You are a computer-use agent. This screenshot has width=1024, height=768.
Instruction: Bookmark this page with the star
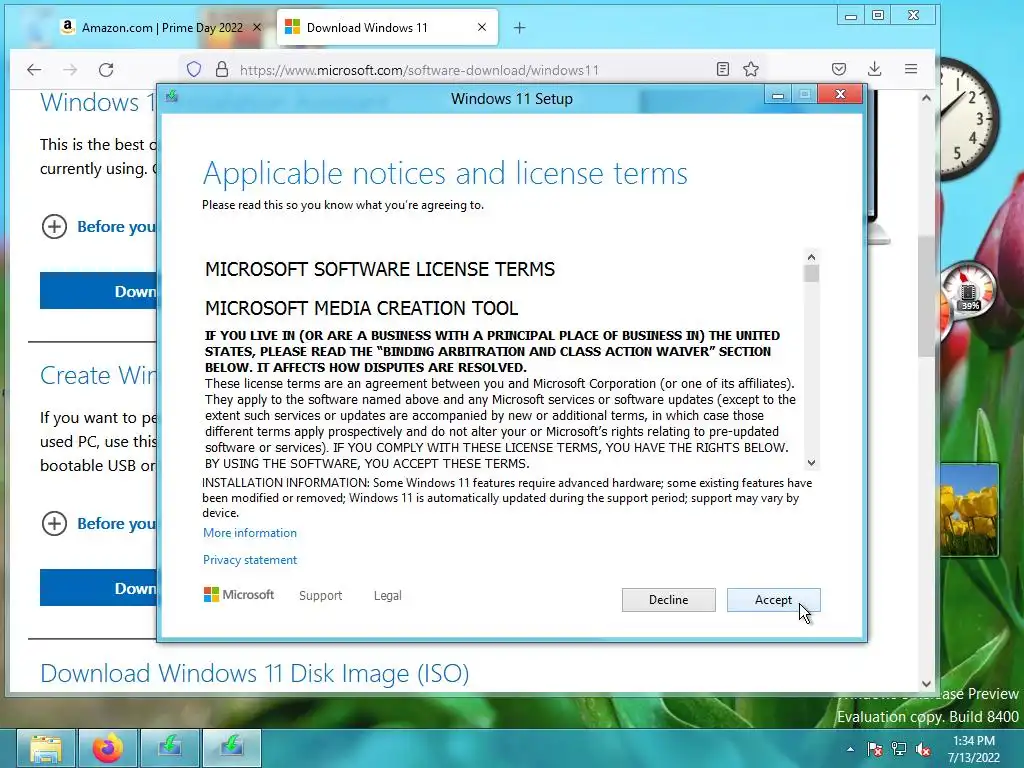coord(751,69)
